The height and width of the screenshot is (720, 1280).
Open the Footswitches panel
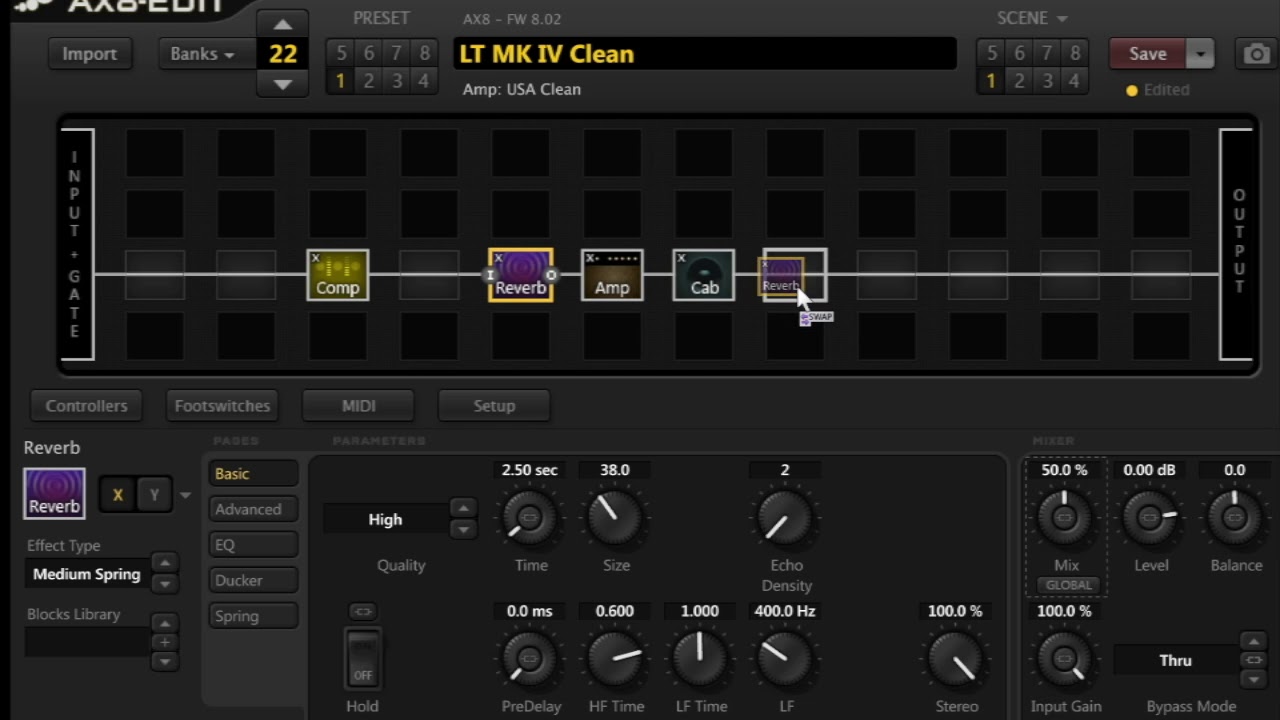point(222,406)
